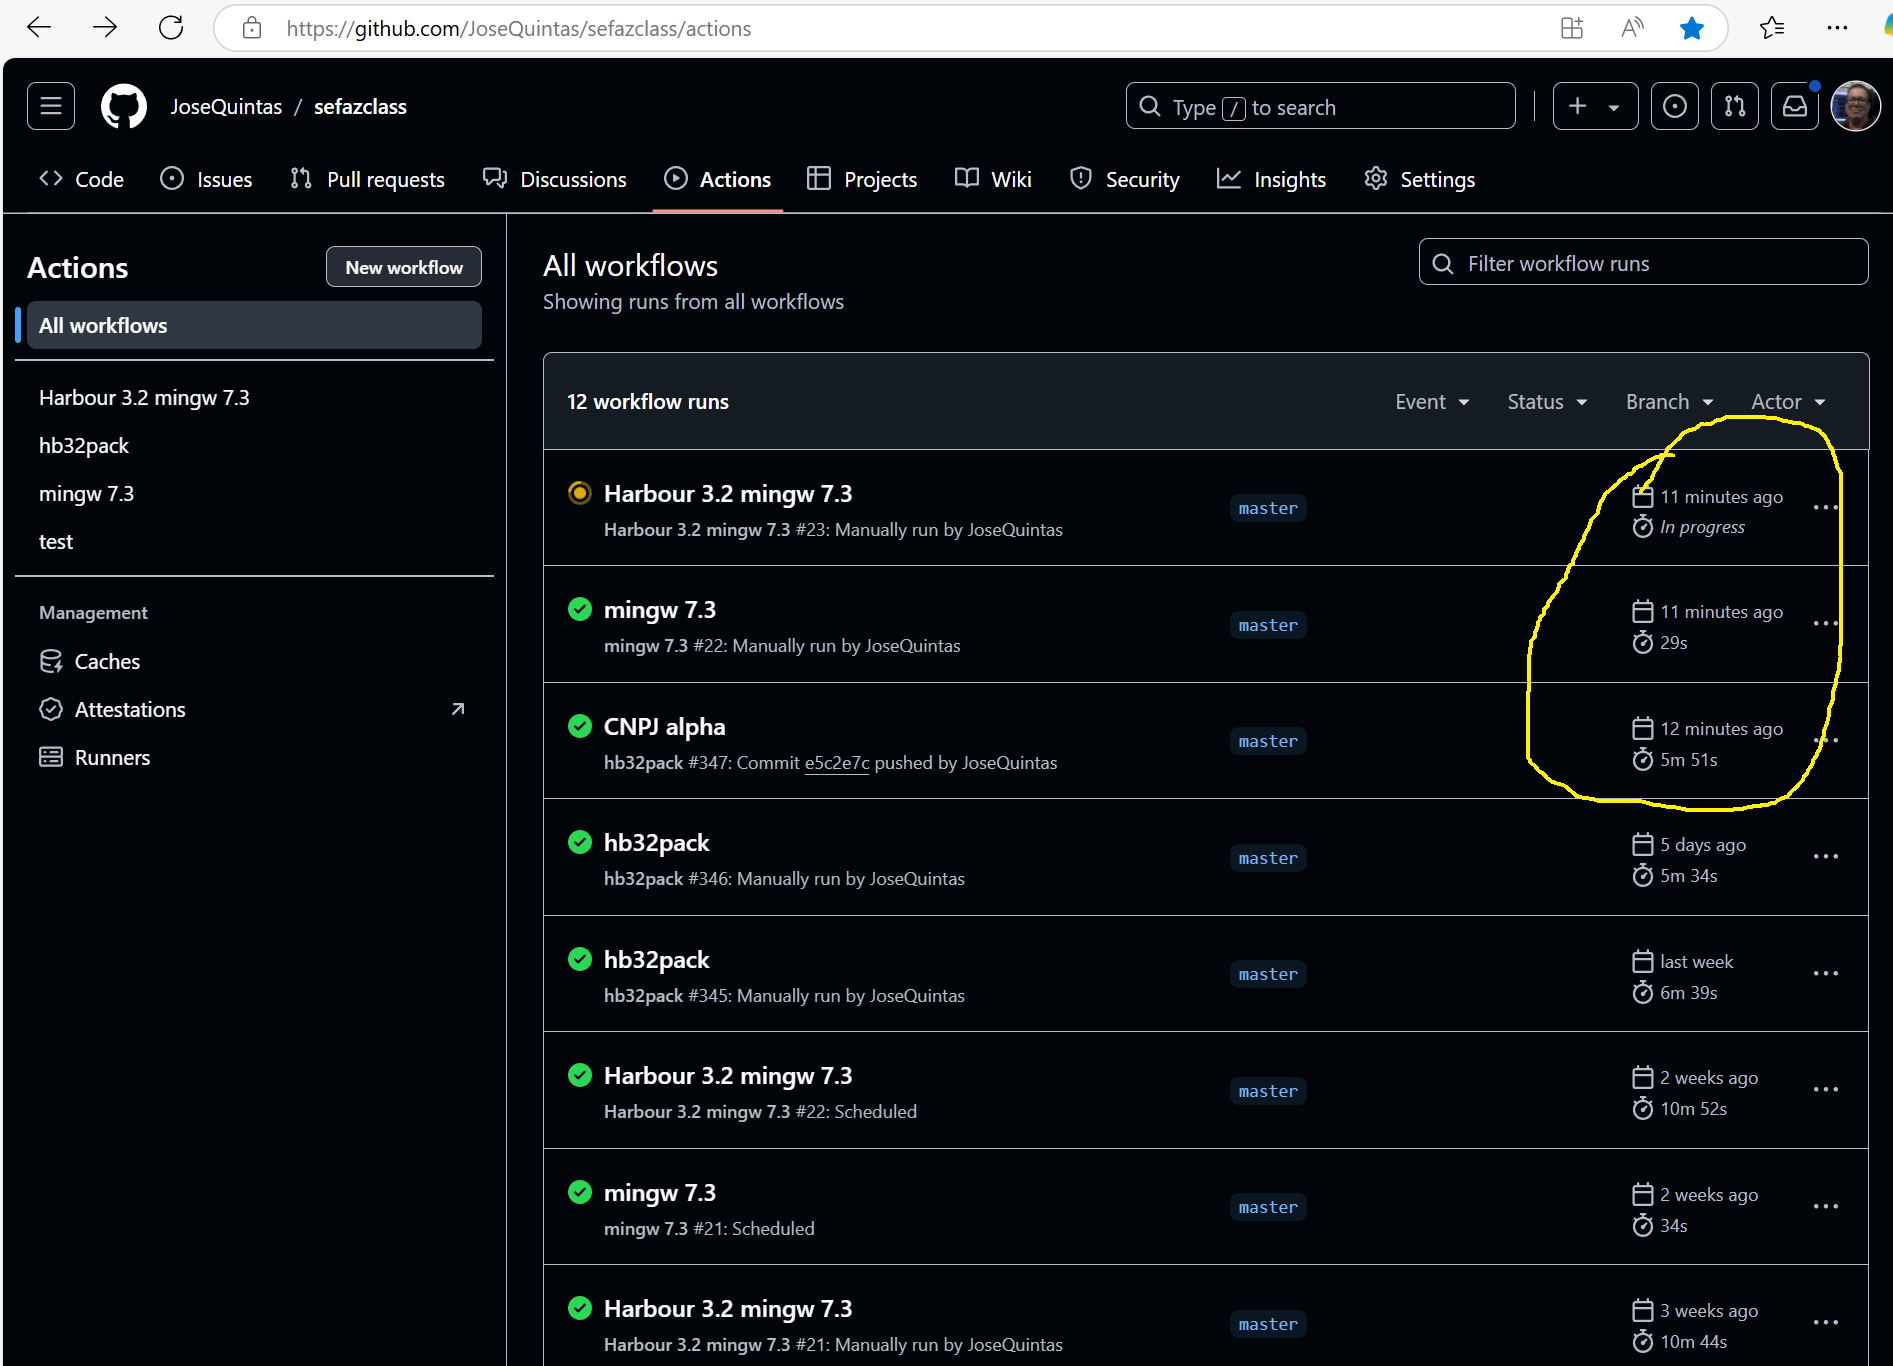Open the hamburger navigation menu
This screenshot has width=1893, height=1366.
point(51,107)
